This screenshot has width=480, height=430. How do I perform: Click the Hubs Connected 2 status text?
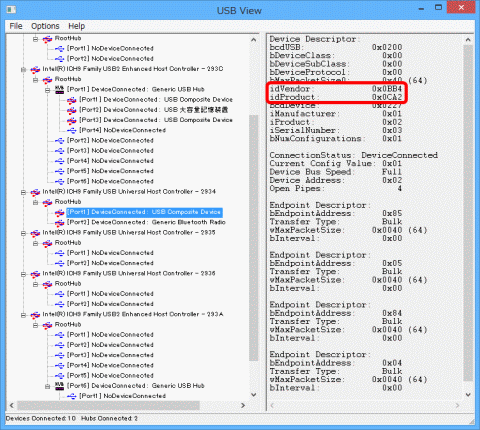coord(109,418)
